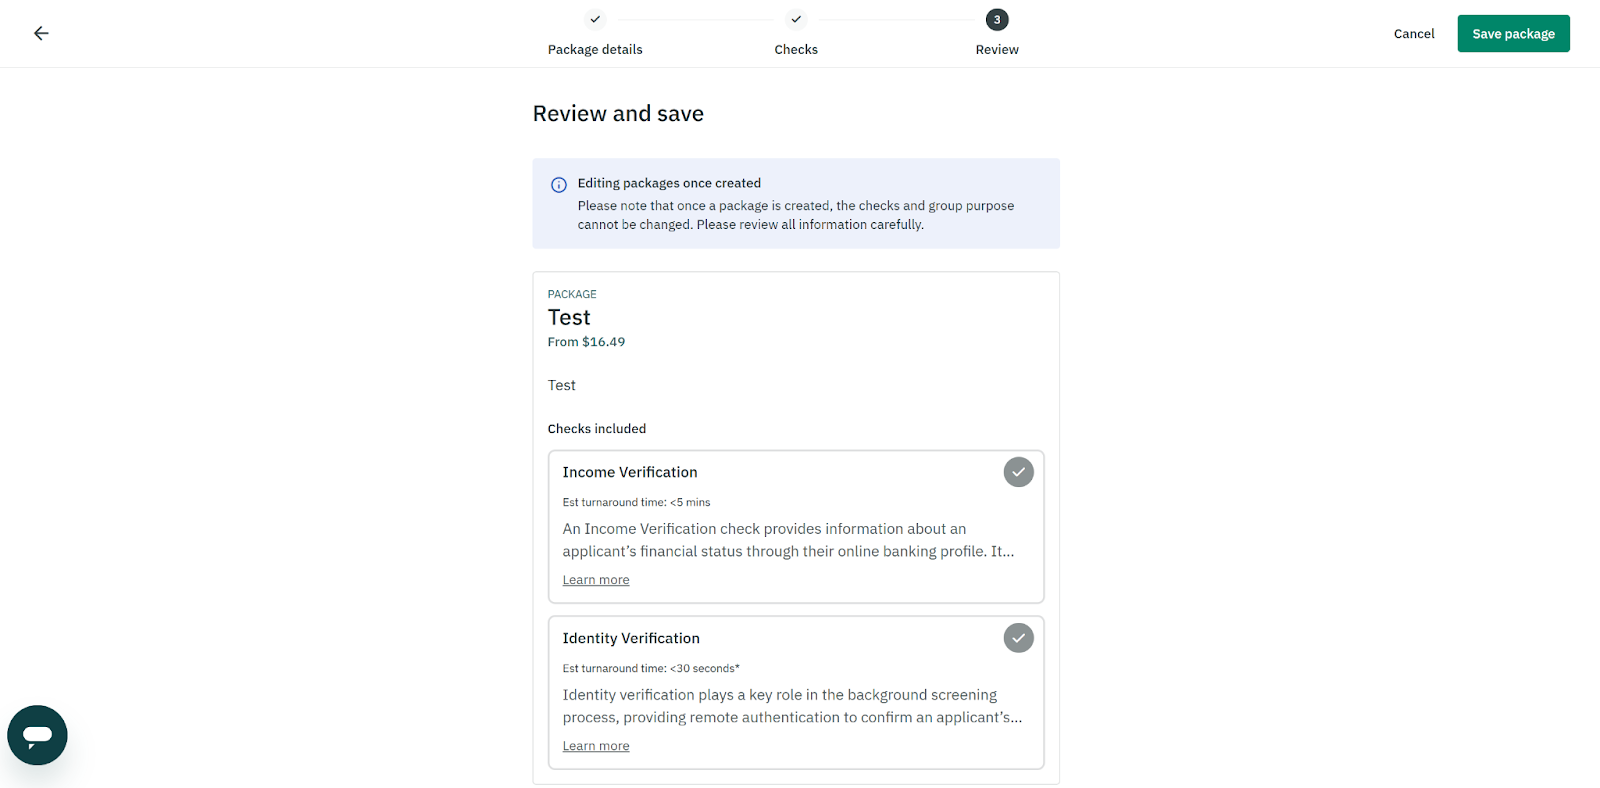This screenshot has height=788, width=1600.
Task: Go to Checks step label
Action: tap(796, 50)
